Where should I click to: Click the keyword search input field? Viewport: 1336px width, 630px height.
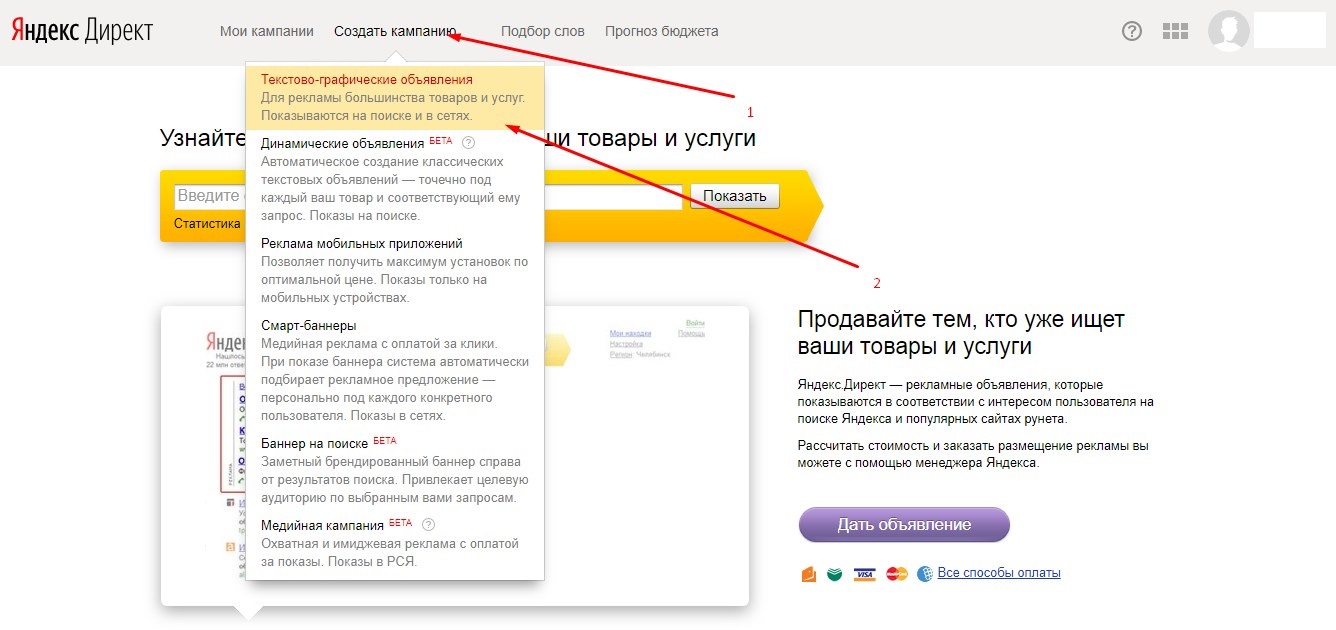pos(428,197)
